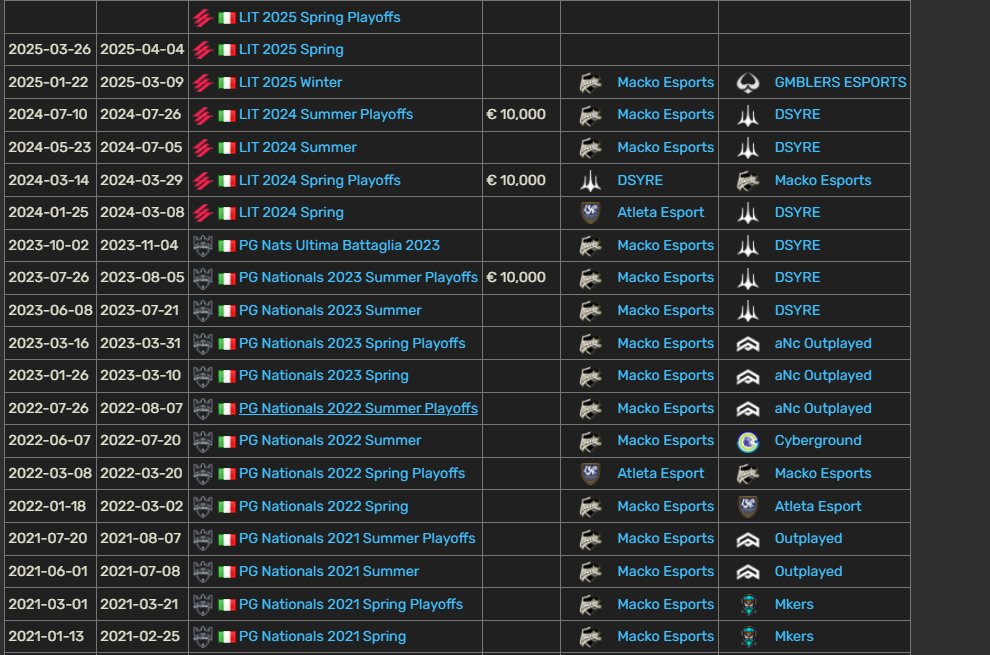Open PG Nationals 2022 Spring Playoffs link
This screenshot has height=655, width=990.
[352, 473]
